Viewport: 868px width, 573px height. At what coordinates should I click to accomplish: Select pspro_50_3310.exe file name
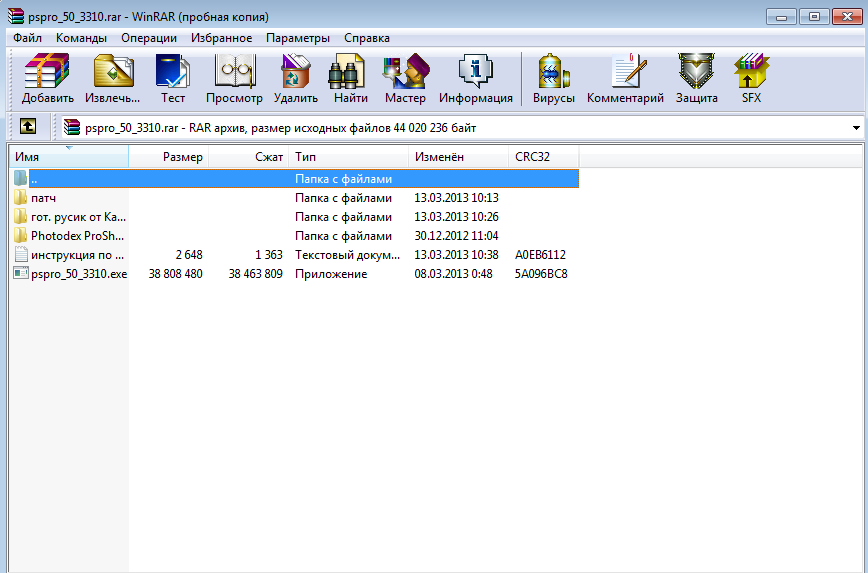(x=79, y=273)
